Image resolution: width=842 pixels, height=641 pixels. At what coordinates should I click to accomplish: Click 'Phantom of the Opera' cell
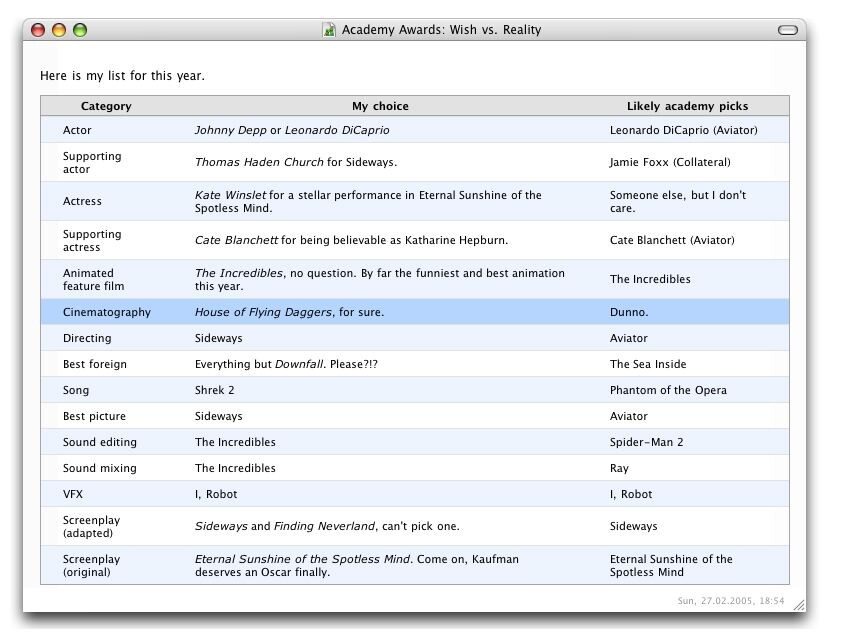[x=668, y=390]
